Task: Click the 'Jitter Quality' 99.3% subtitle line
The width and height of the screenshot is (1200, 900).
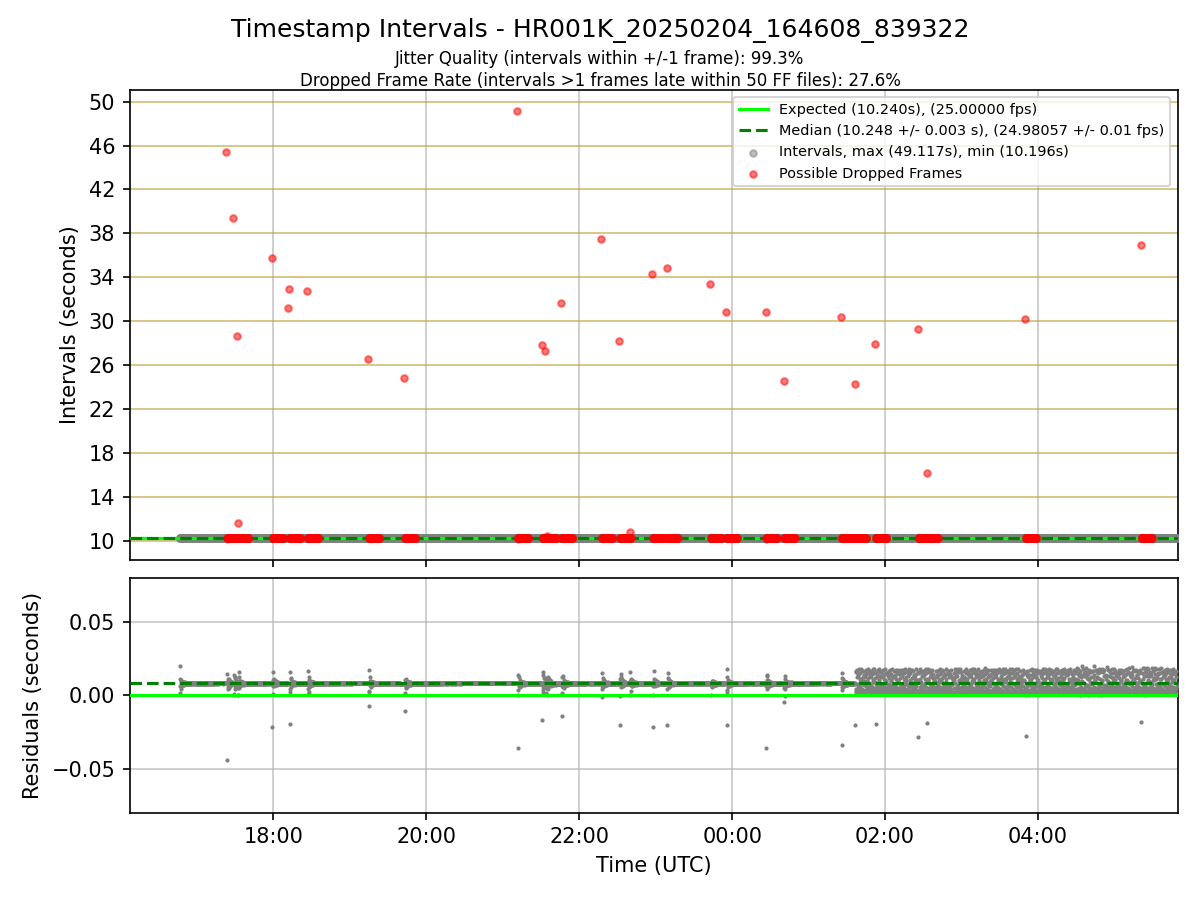Action: pyautogui.click(x=599, y=58)
